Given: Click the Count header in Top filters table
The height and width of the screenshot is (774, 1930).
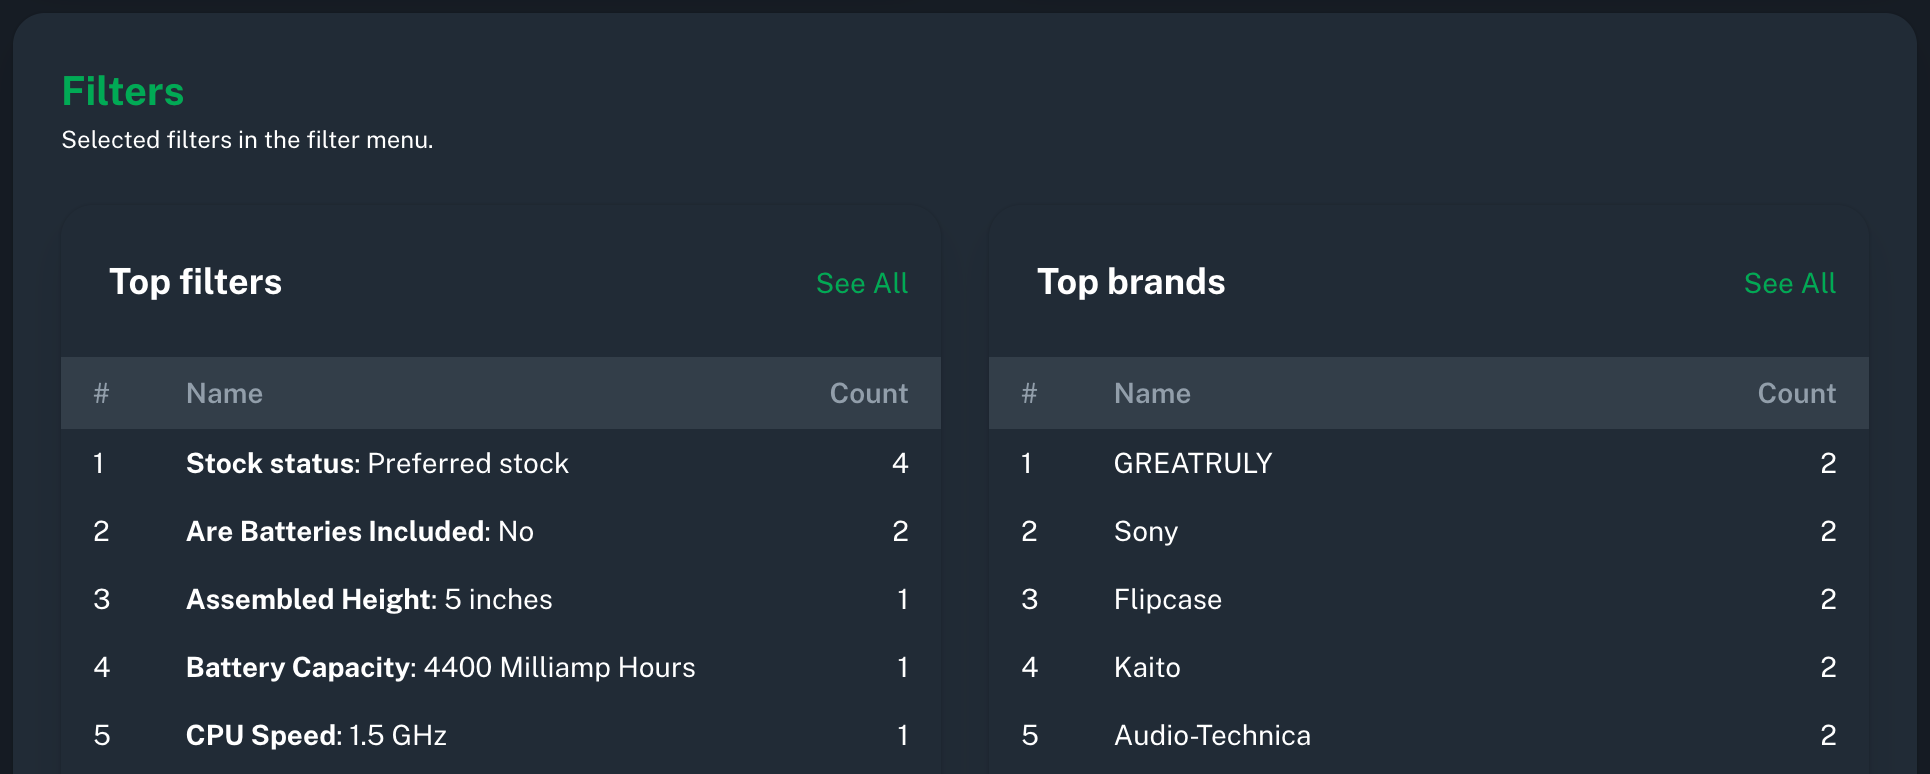Looking at the screenshot, I should (868, 394).
